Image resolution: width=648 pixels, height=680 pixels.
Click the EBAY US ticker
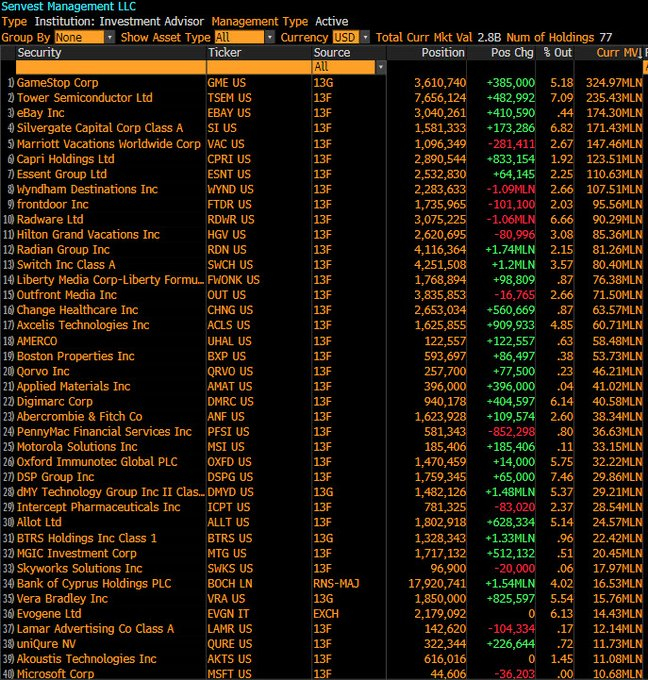click(x=229, y=113)
